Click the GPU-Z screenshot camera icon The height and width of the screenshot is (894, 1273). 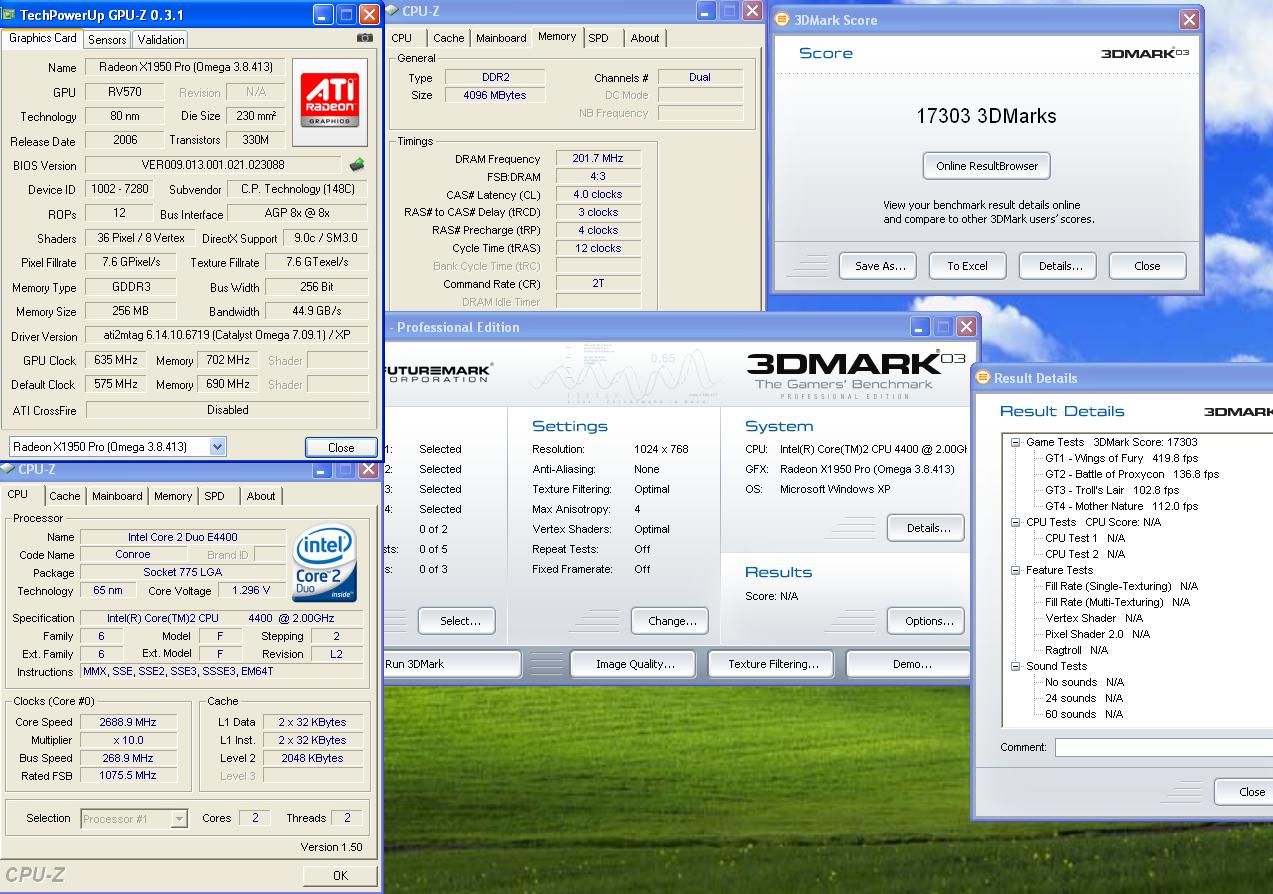[365, 38]
